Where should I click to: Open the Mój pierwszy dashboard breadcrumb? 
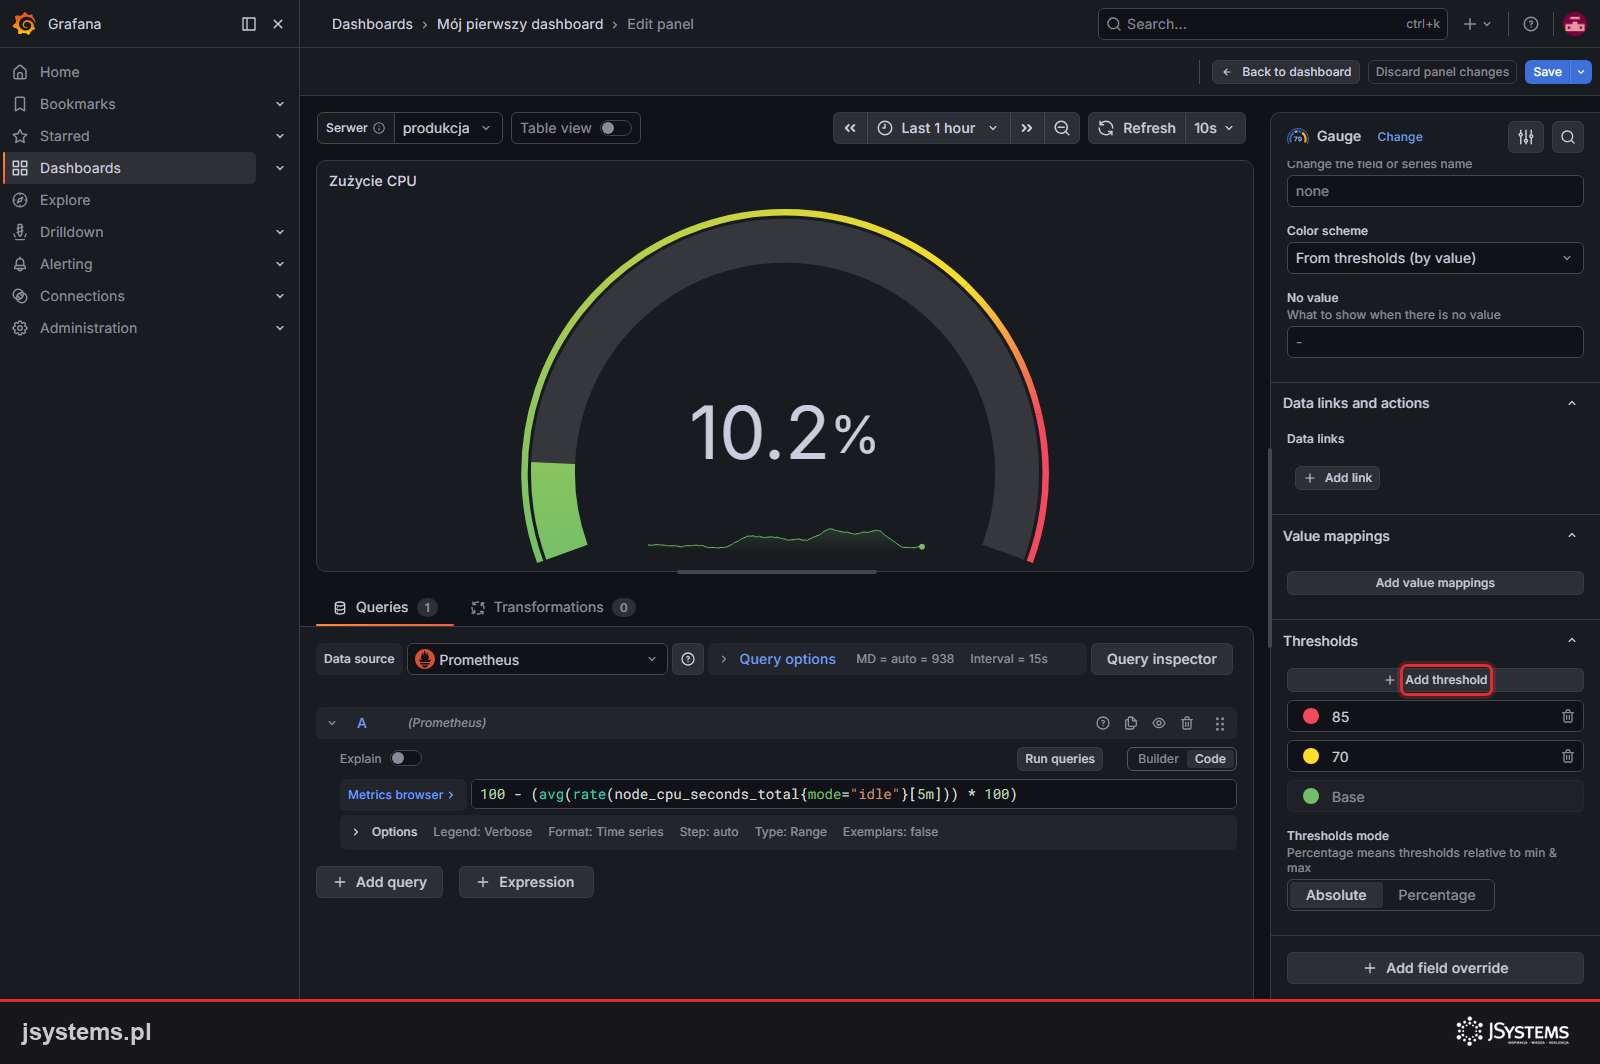coord(520,24)
